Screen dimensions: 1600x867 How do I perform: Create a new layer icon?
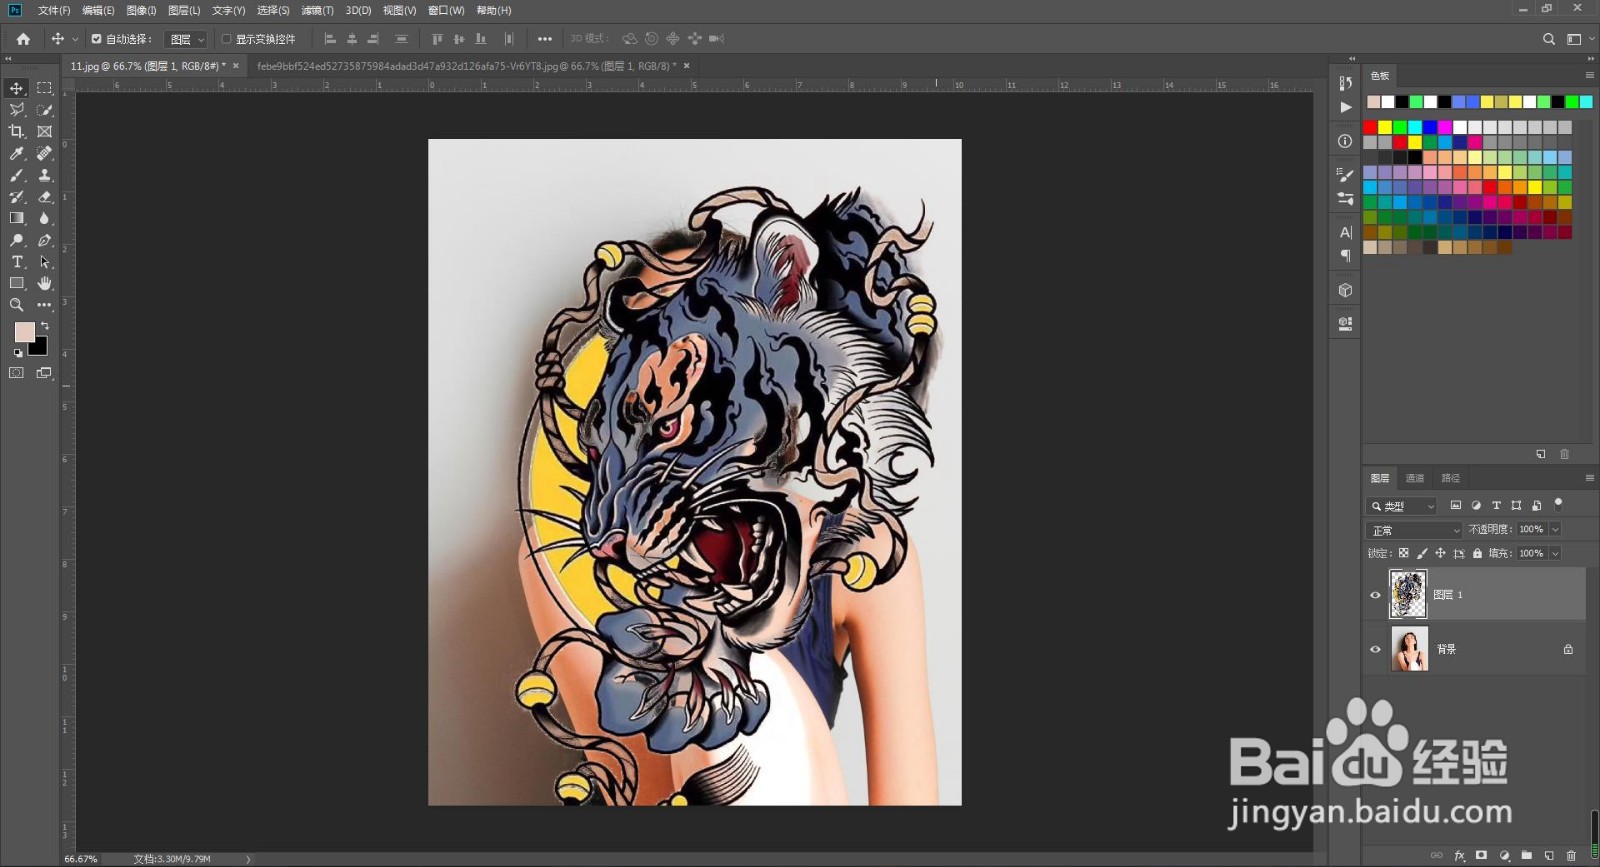point(1549,856)
